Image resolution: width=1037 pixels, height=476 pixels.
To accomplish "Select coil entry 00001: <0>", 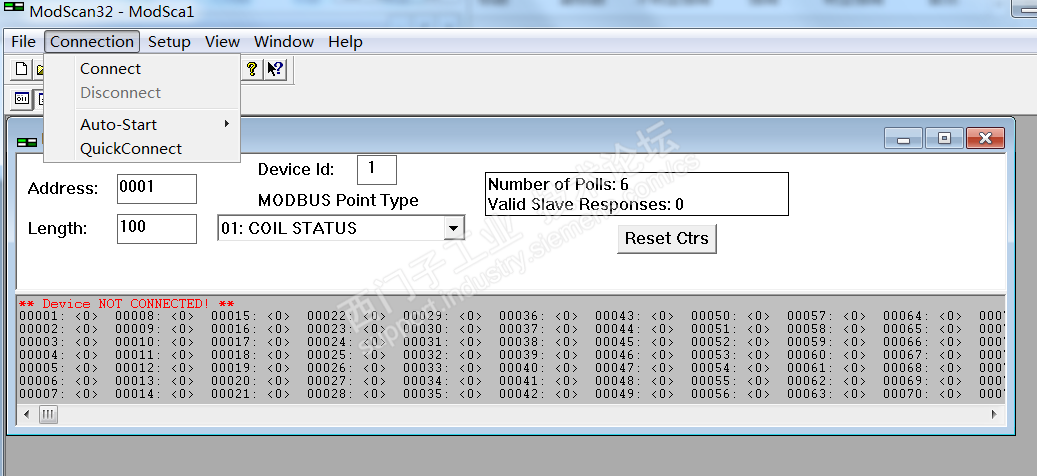I will point(59,316).
